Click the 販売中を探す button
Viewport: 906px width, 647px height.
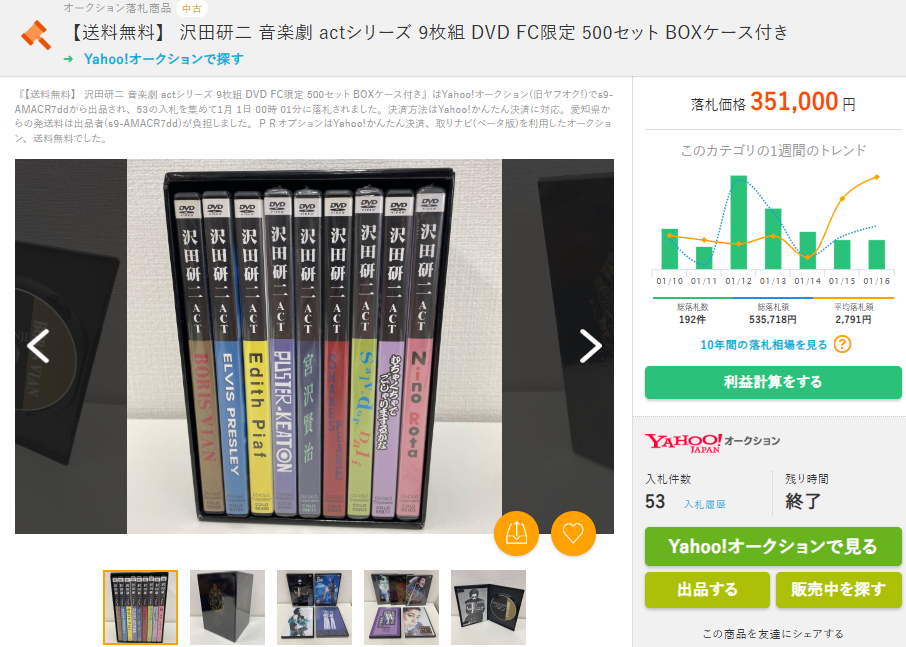tap(838, 589)
